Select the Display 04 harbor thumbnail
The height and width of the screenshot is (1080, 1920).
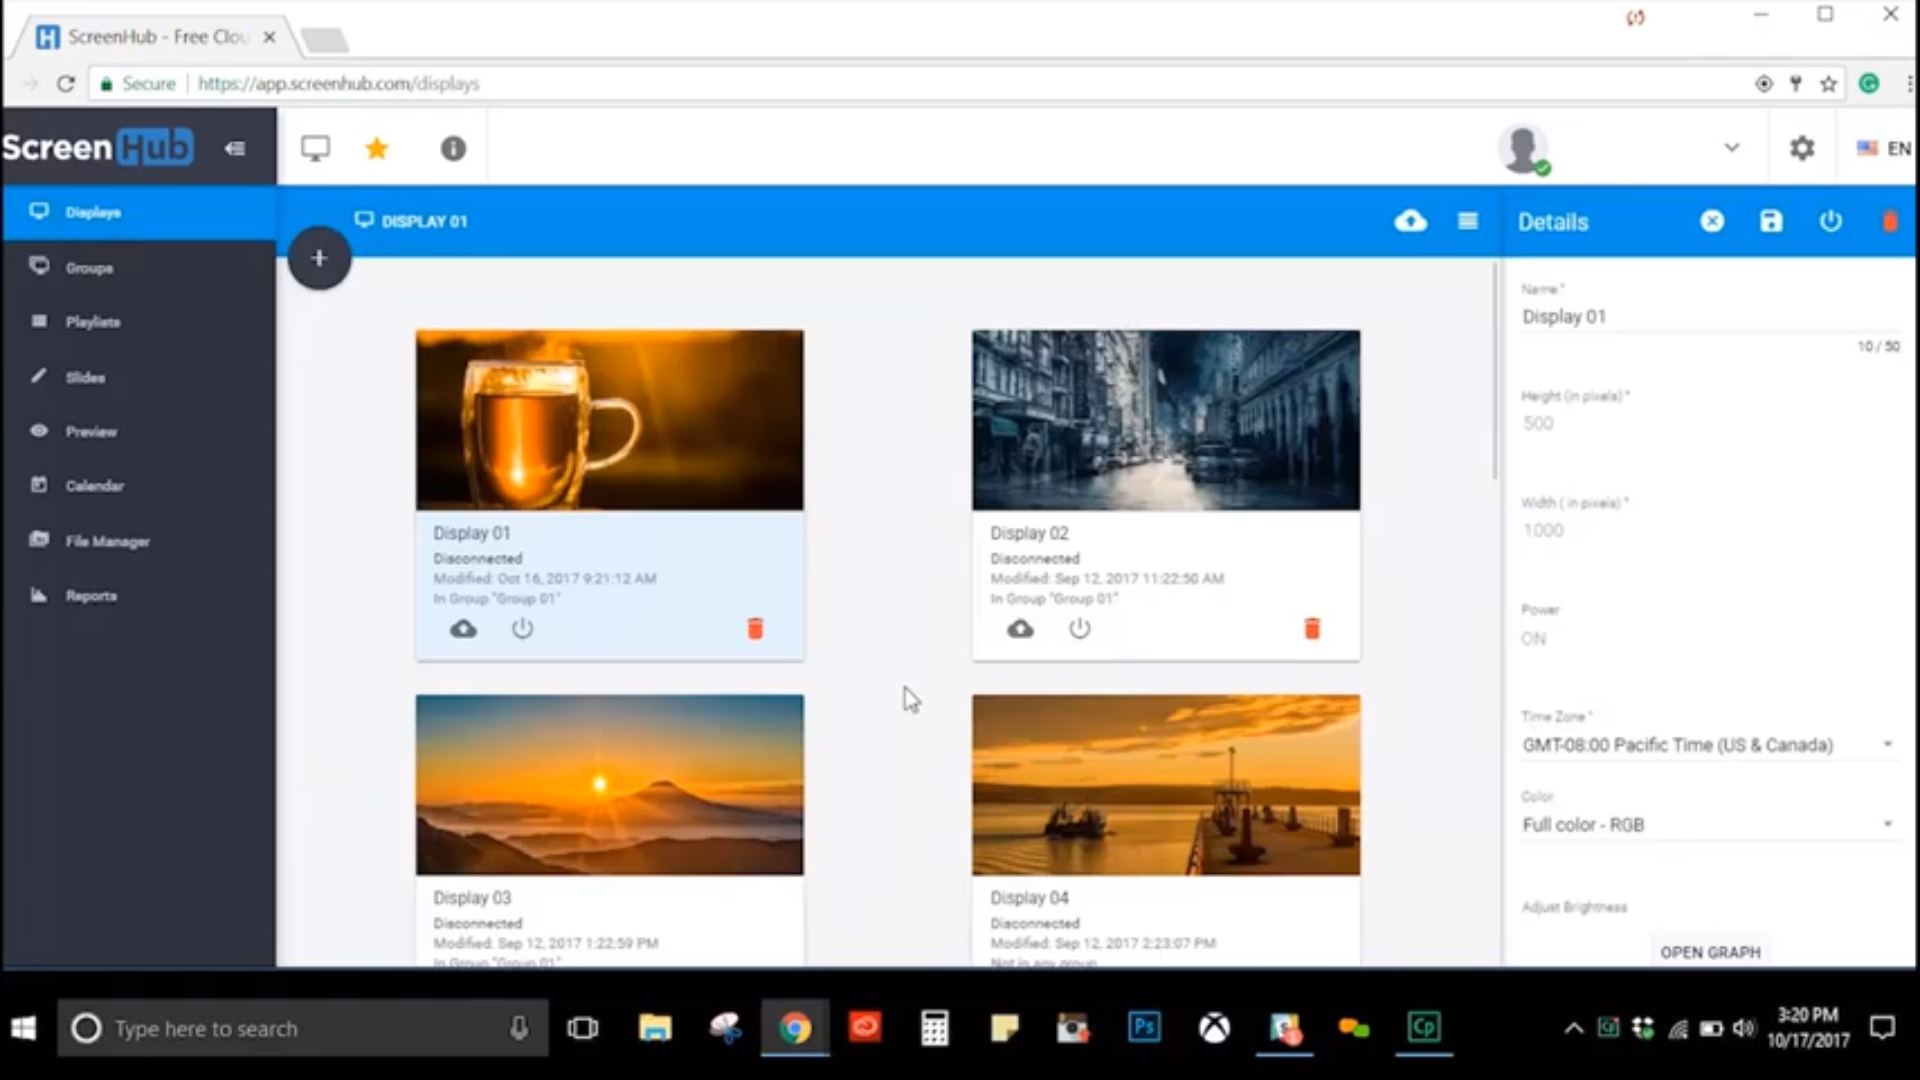click(1165, 785)
